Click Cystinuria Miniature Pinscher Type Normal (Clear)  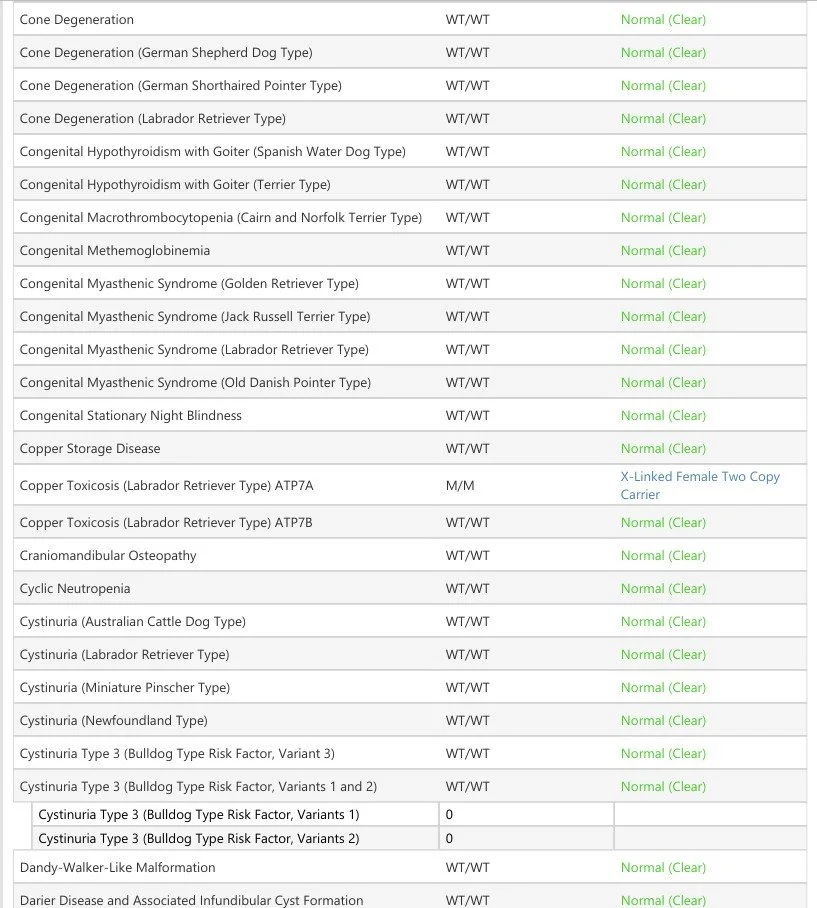point(663,688)
